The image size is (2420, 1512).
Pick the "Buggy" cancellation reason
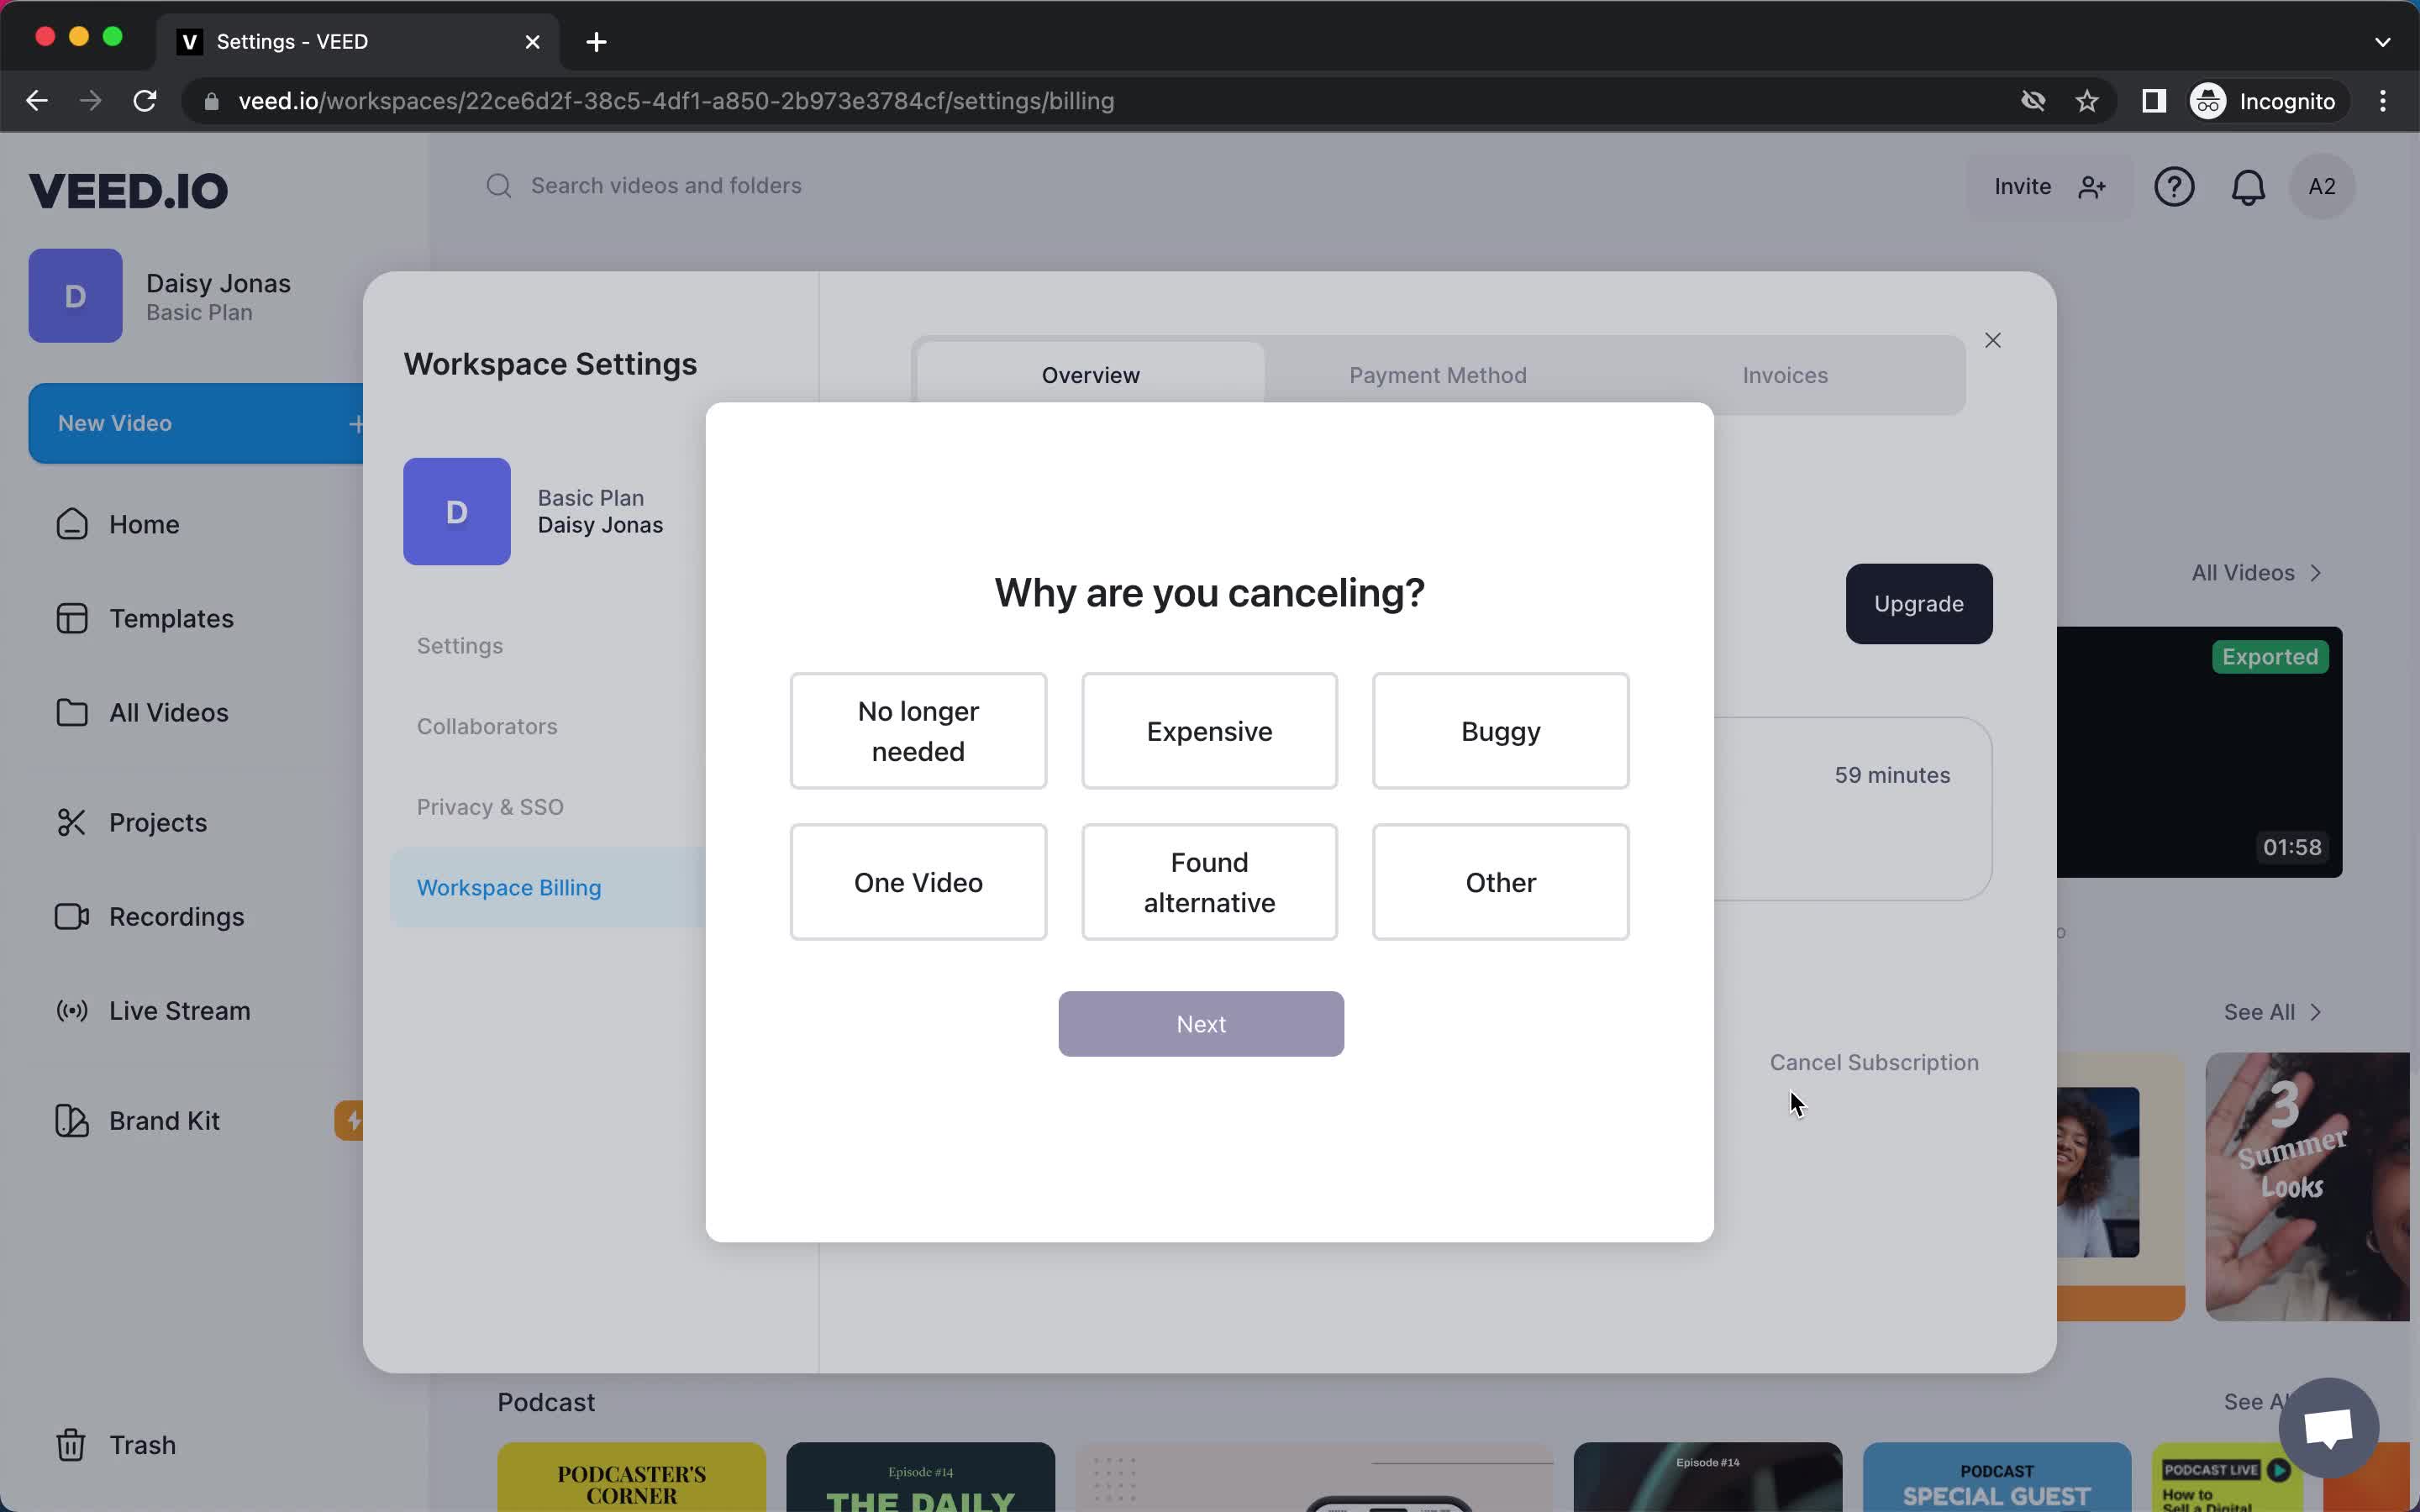click(1500, 731)
